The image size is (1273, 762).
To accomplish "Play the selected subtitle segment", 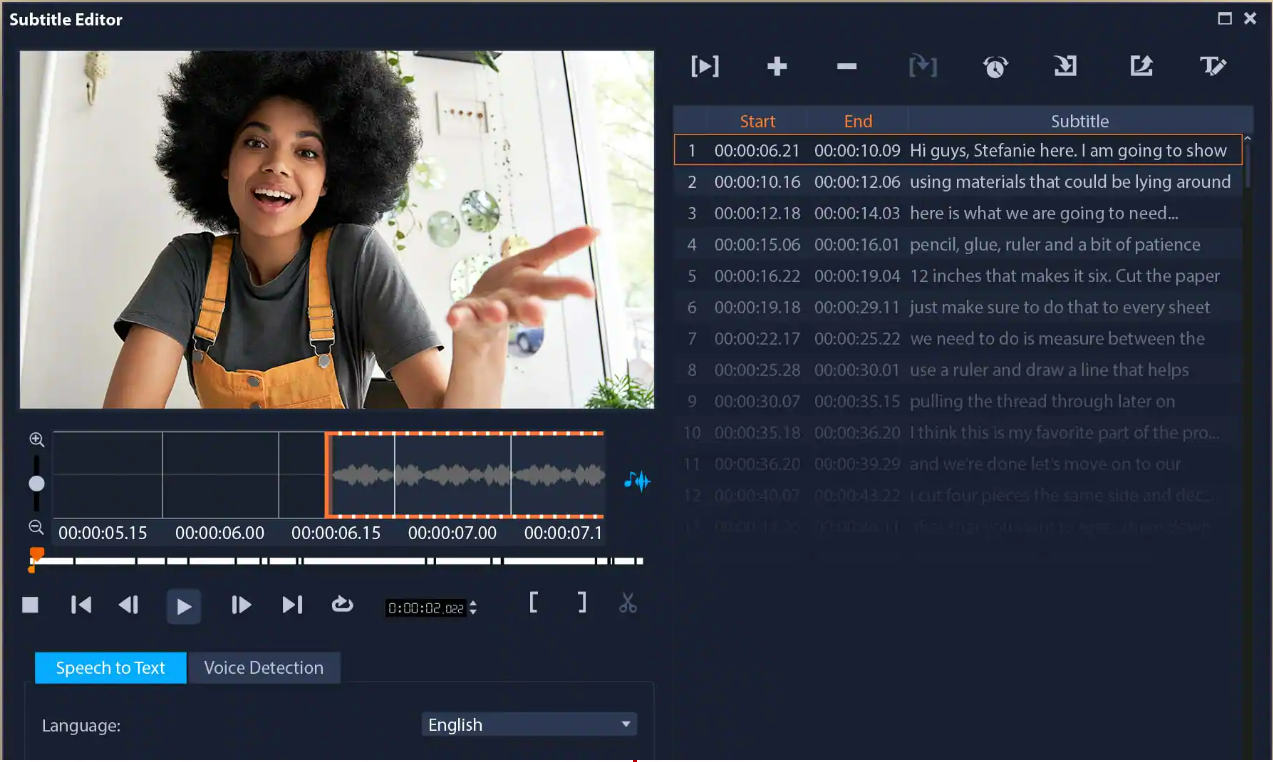I will click(x=705, y=66).
